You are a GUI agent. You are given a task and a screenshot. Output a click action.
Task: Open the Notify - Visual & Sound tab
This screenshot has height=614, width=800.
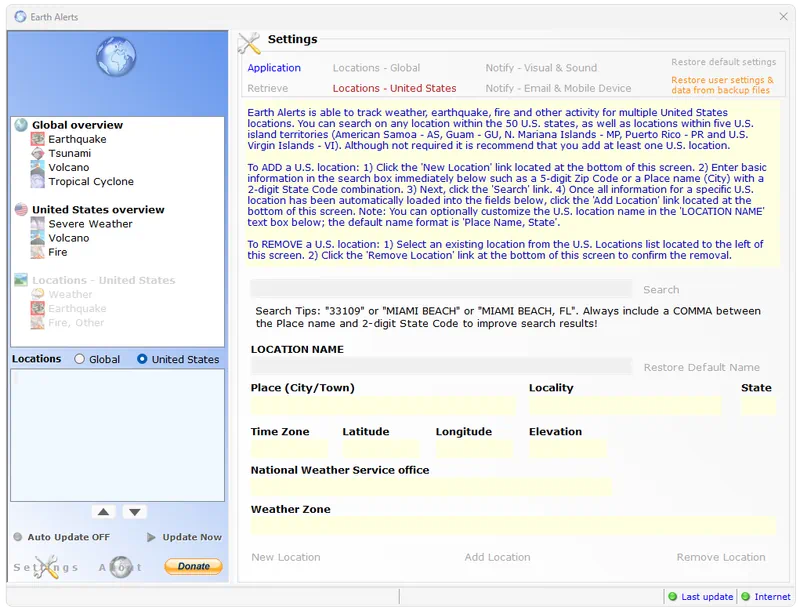[541, 68]
